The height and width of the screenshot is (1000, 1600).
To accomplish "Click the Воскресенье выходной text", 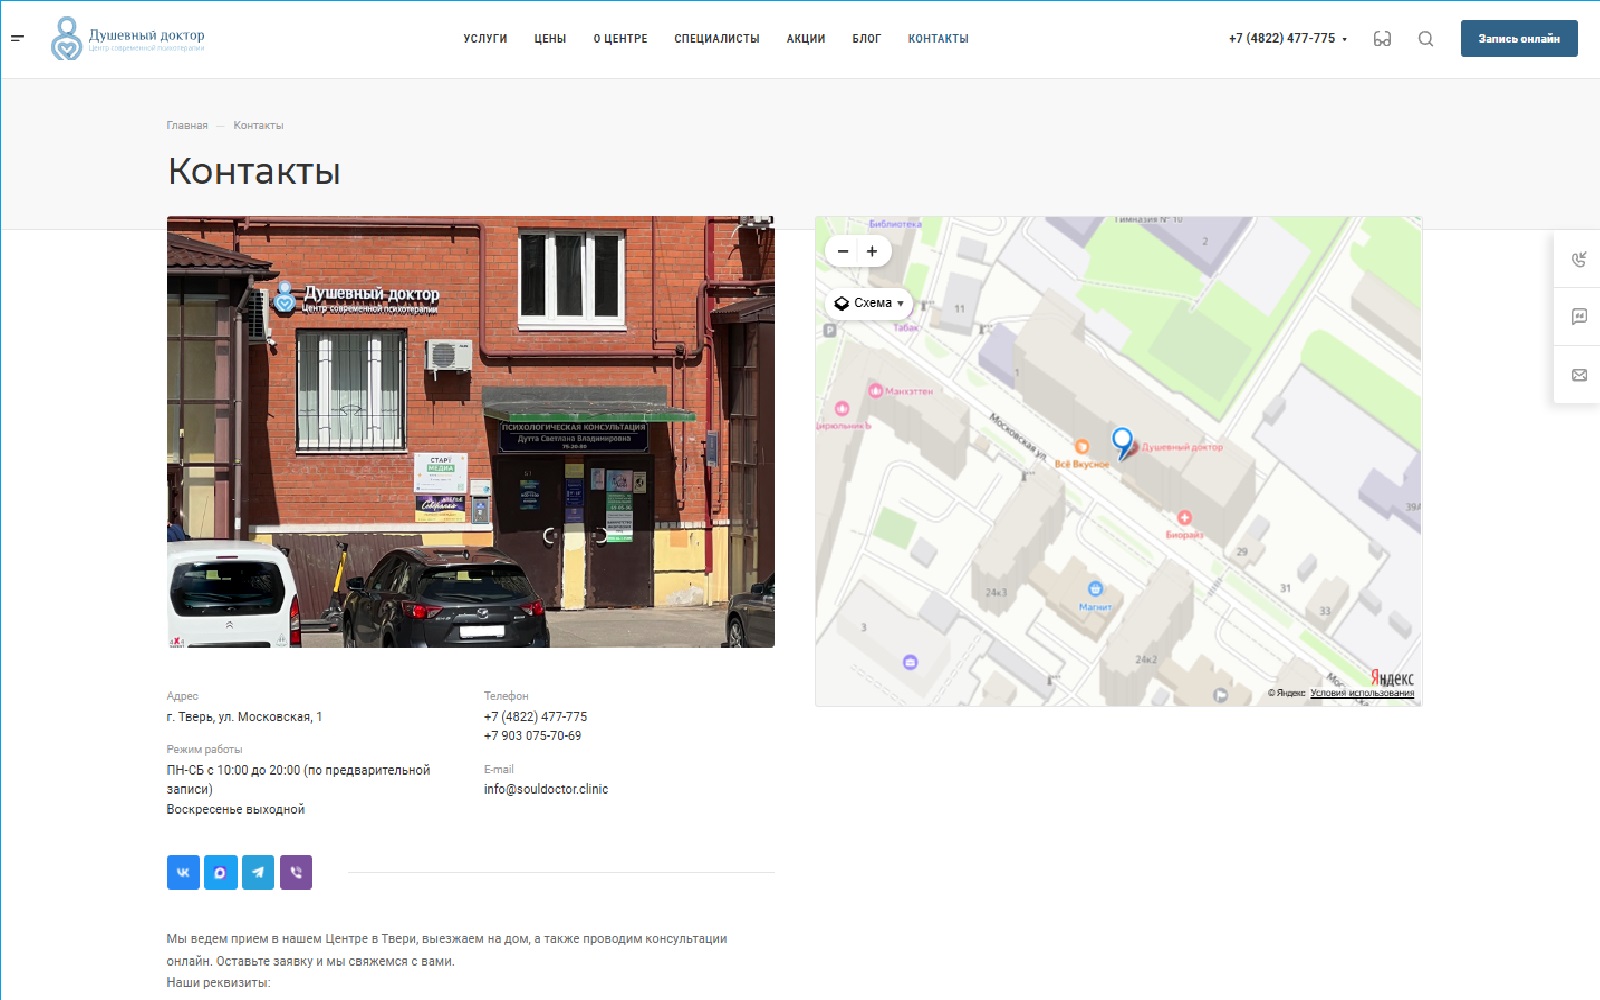I will (x=236, y=810).
